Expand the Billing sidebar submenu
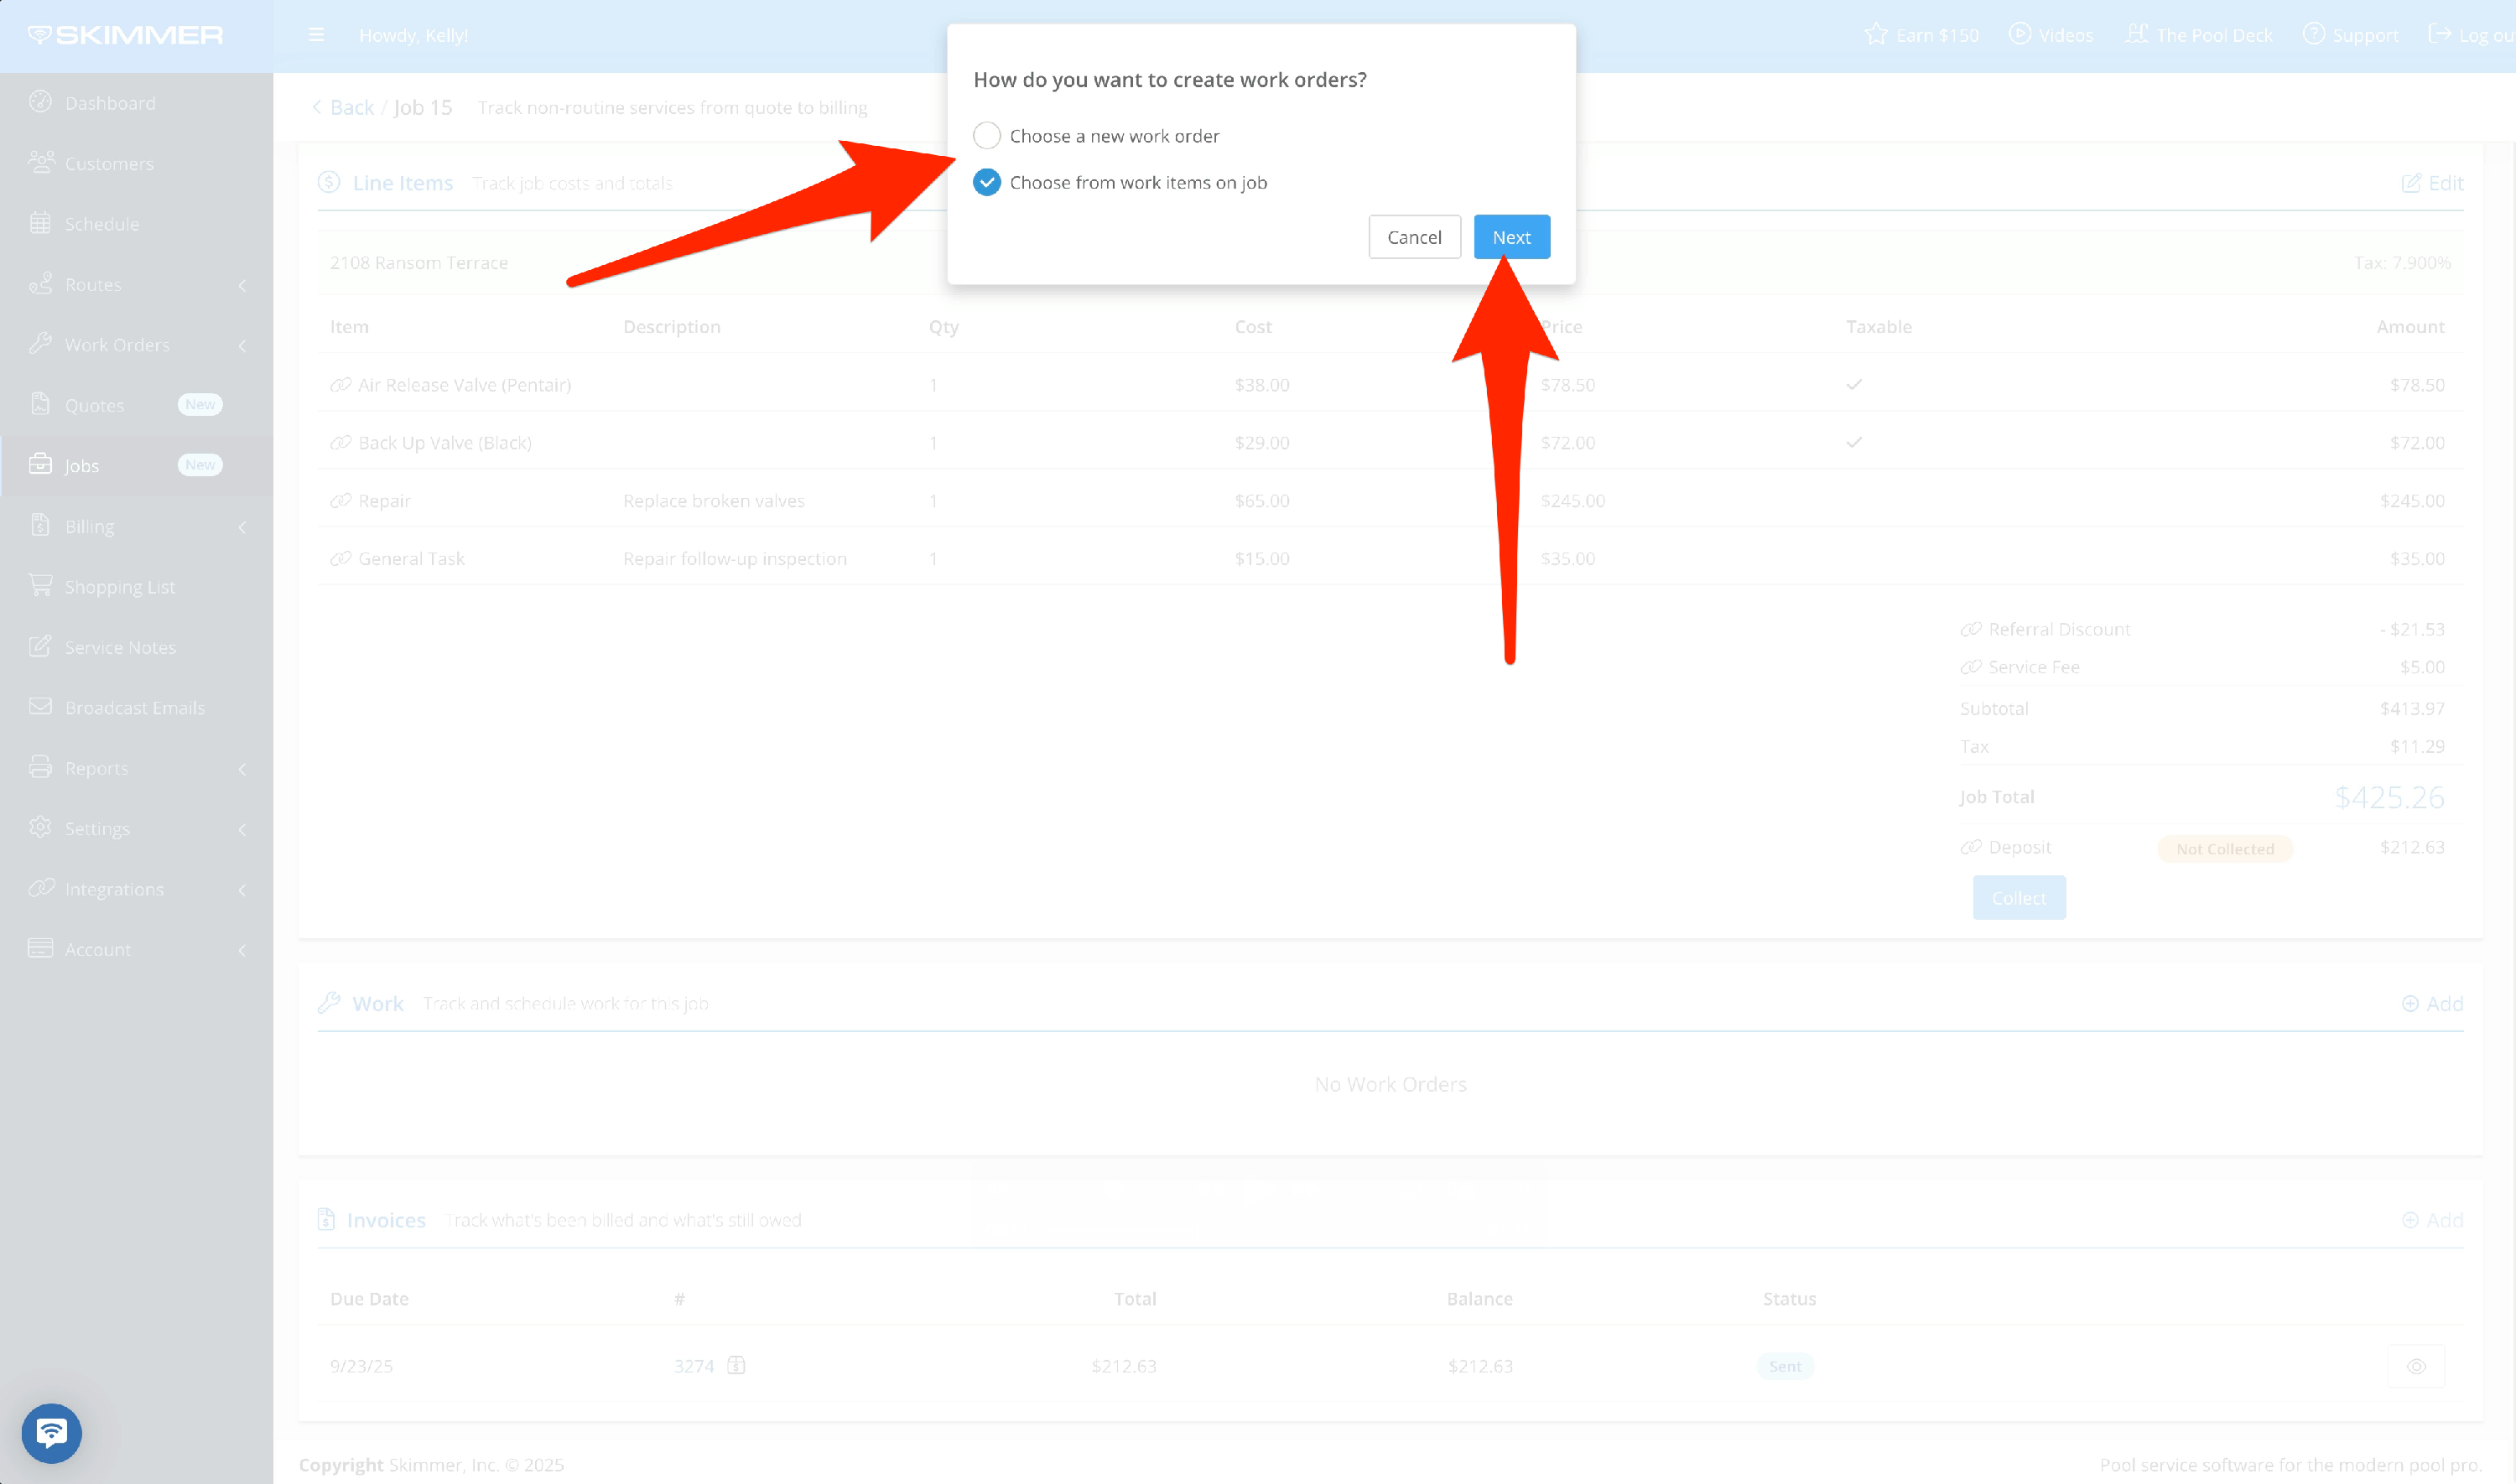The image size is (2516, 1484). [x=241, y=527]
